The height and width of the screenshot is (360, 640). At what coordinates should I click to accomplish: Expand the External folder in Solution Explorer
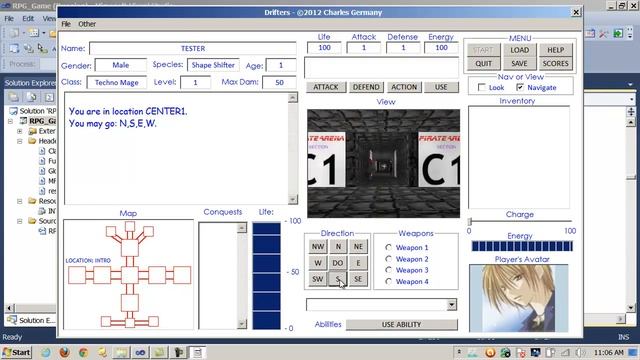pos(20,131)
